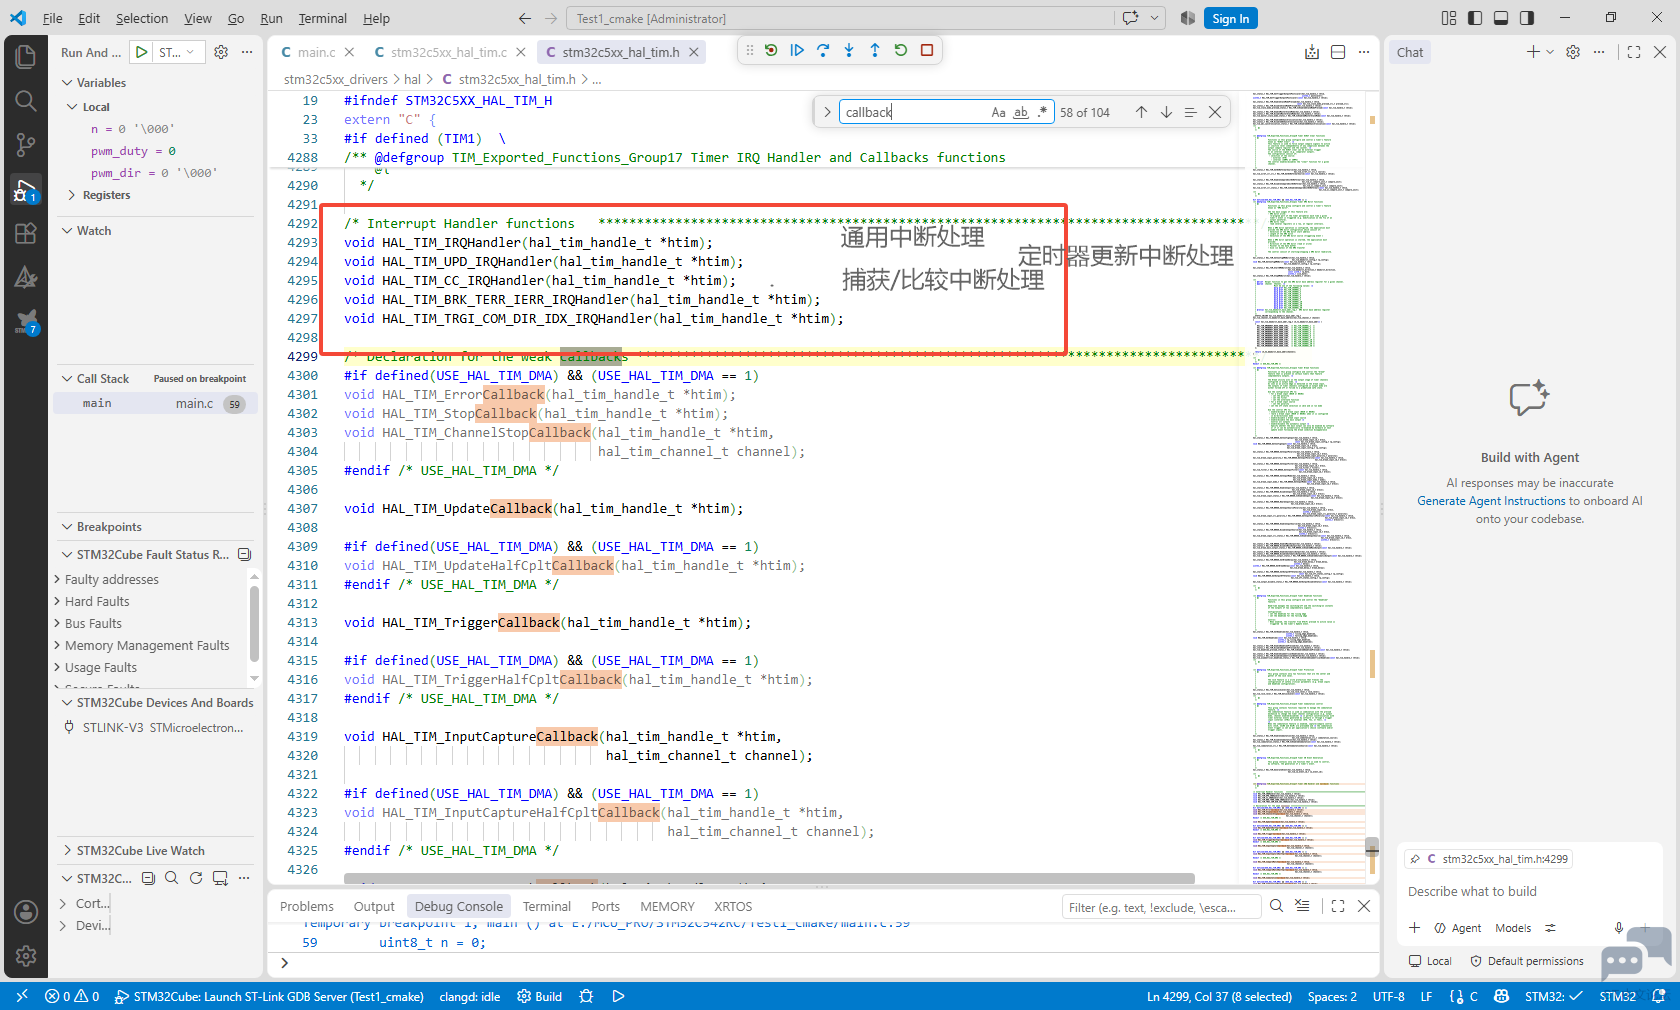This screenshot has width=1680, height=1010.
Task: Open launch.json via the gear icon
Action: [x=221, y=52]
